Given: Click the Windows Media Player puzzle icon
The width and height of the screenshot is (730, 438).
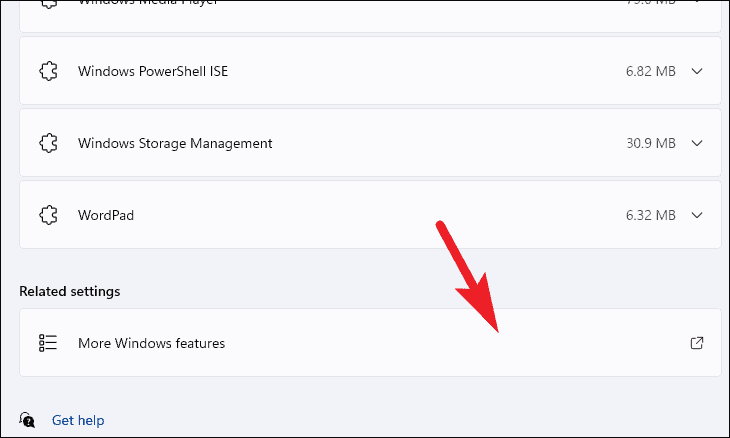Looking at the screenshot, I should click(48, 2).
